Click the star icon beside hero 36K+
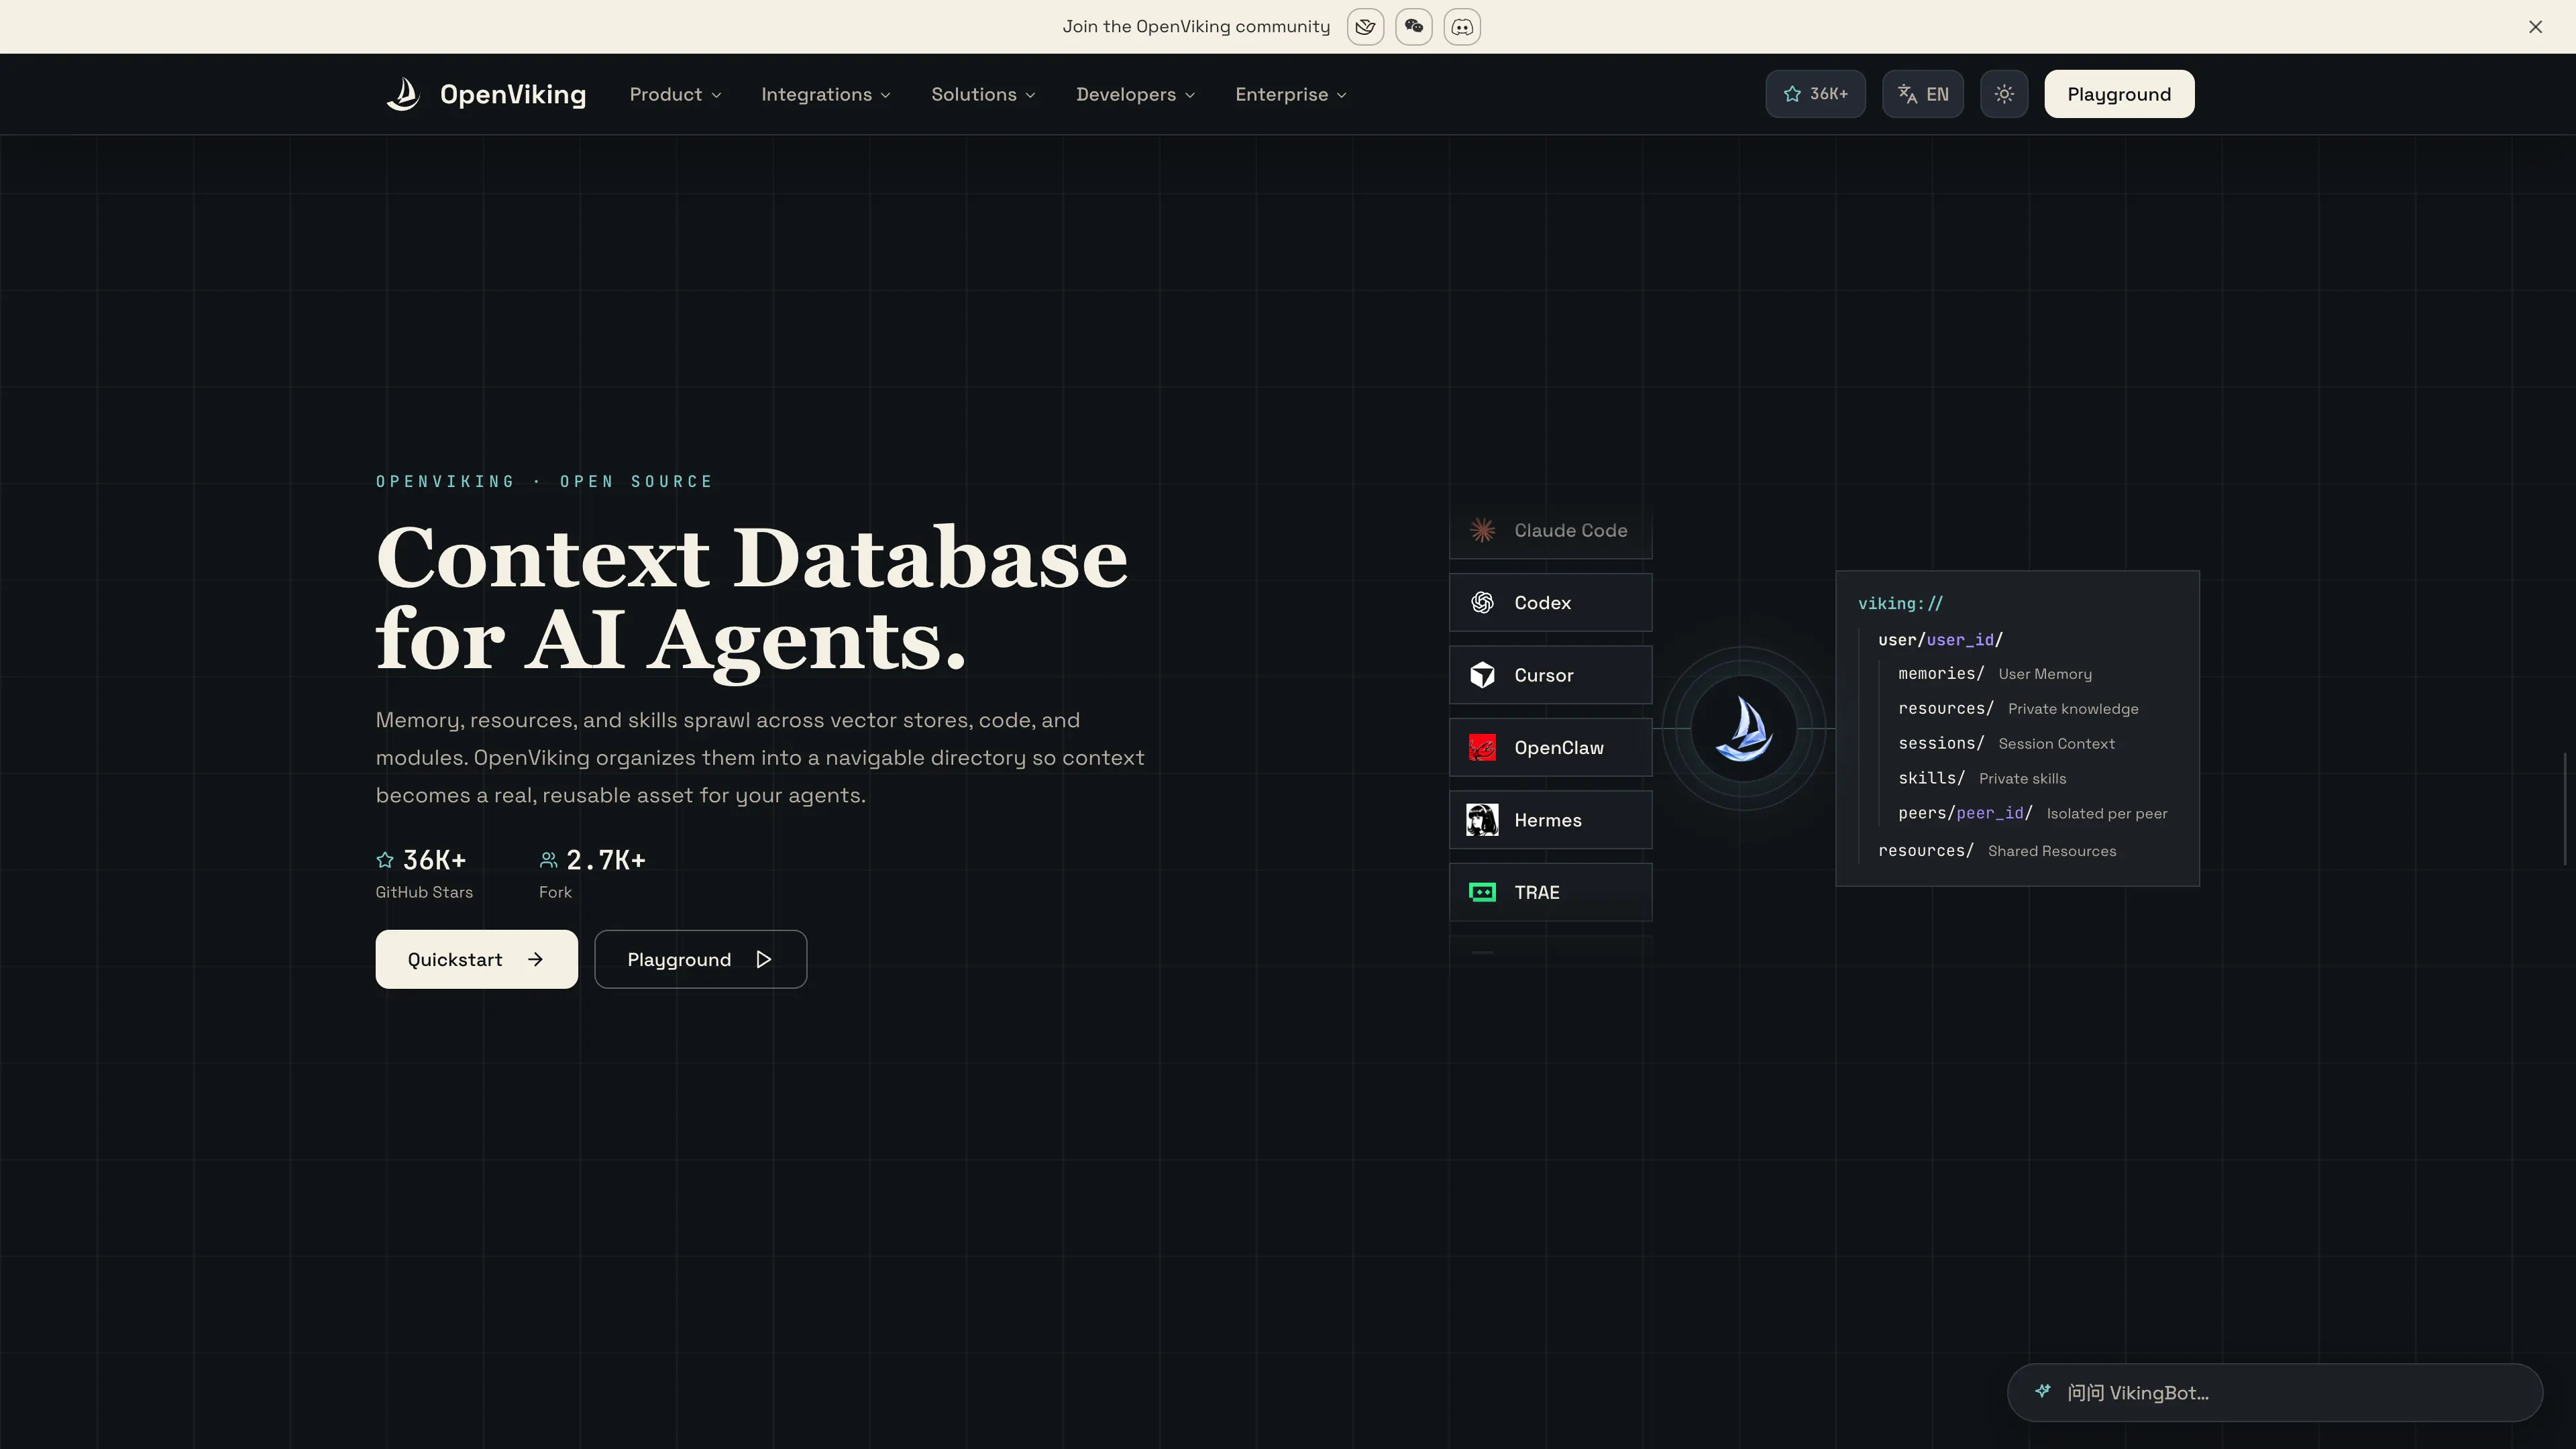2576x1449 pixels. [x=385, y=860]
